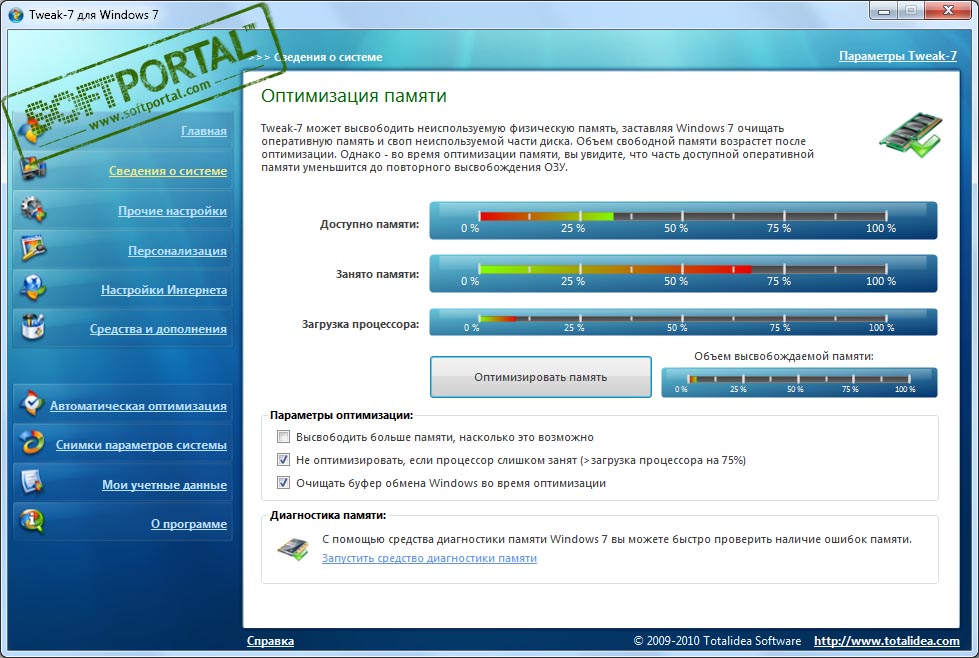Click the RAM module icon with green checkmark

pos(910,135)
